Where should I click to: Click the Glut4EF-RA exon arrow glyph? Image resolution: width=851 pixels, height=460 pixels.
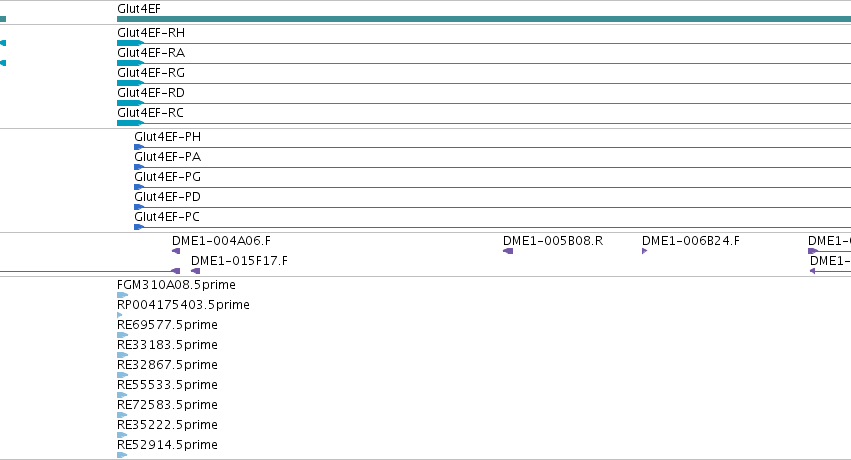(x=130, y=63)
